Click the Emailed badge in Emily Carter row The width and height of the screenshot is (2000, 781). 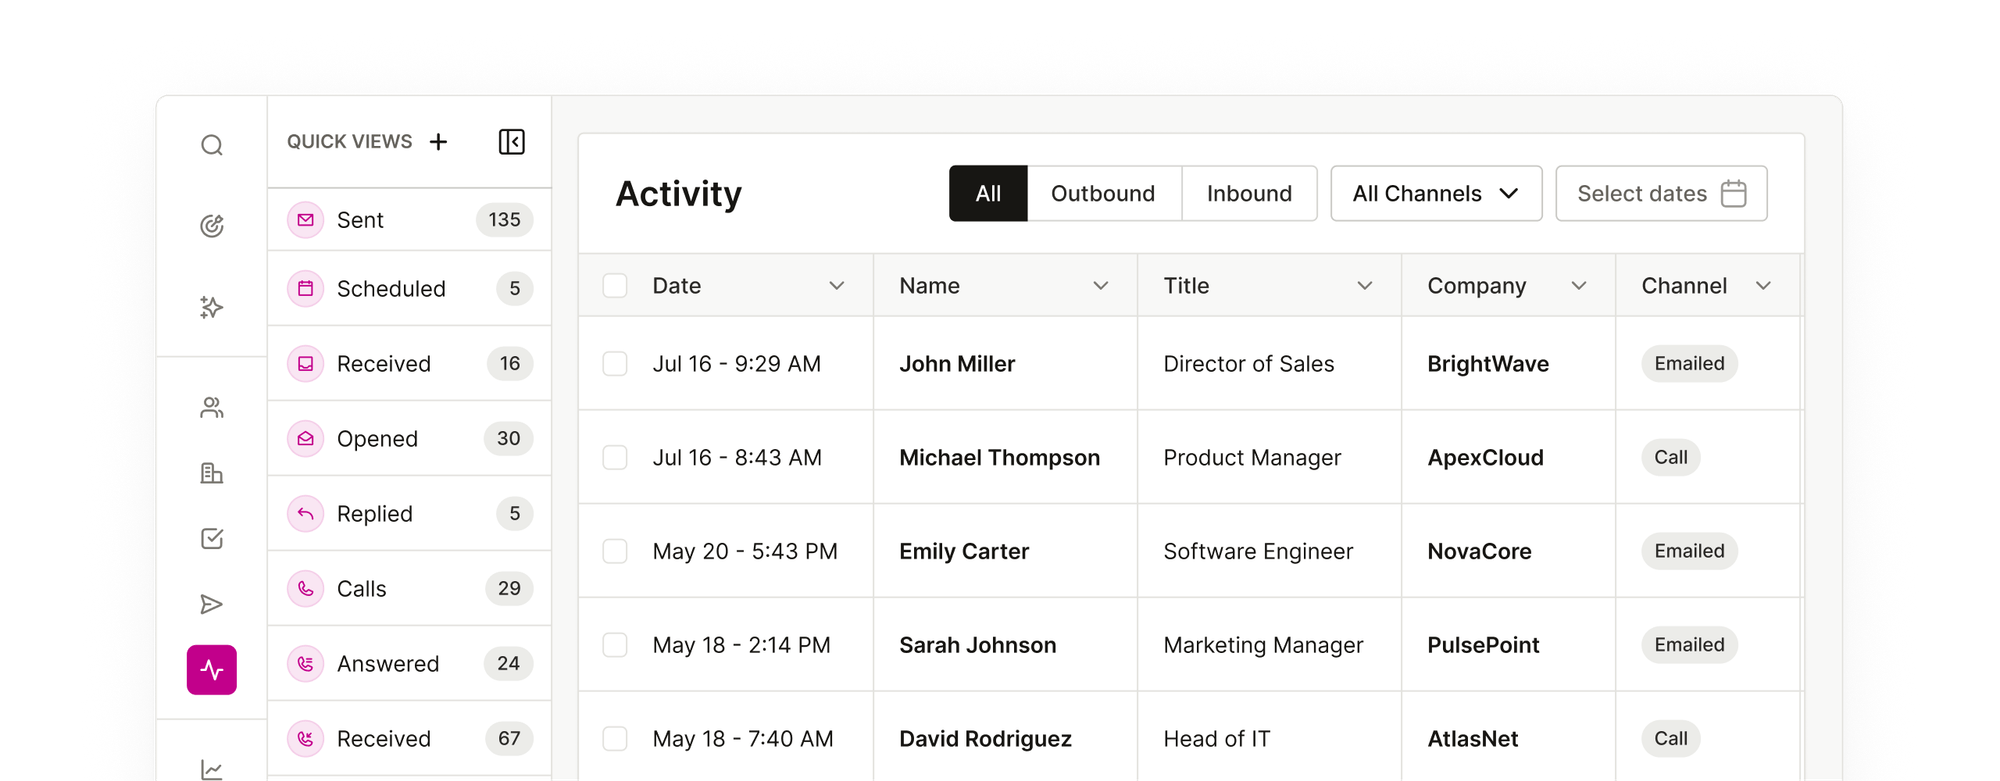tap(1689, 551)
